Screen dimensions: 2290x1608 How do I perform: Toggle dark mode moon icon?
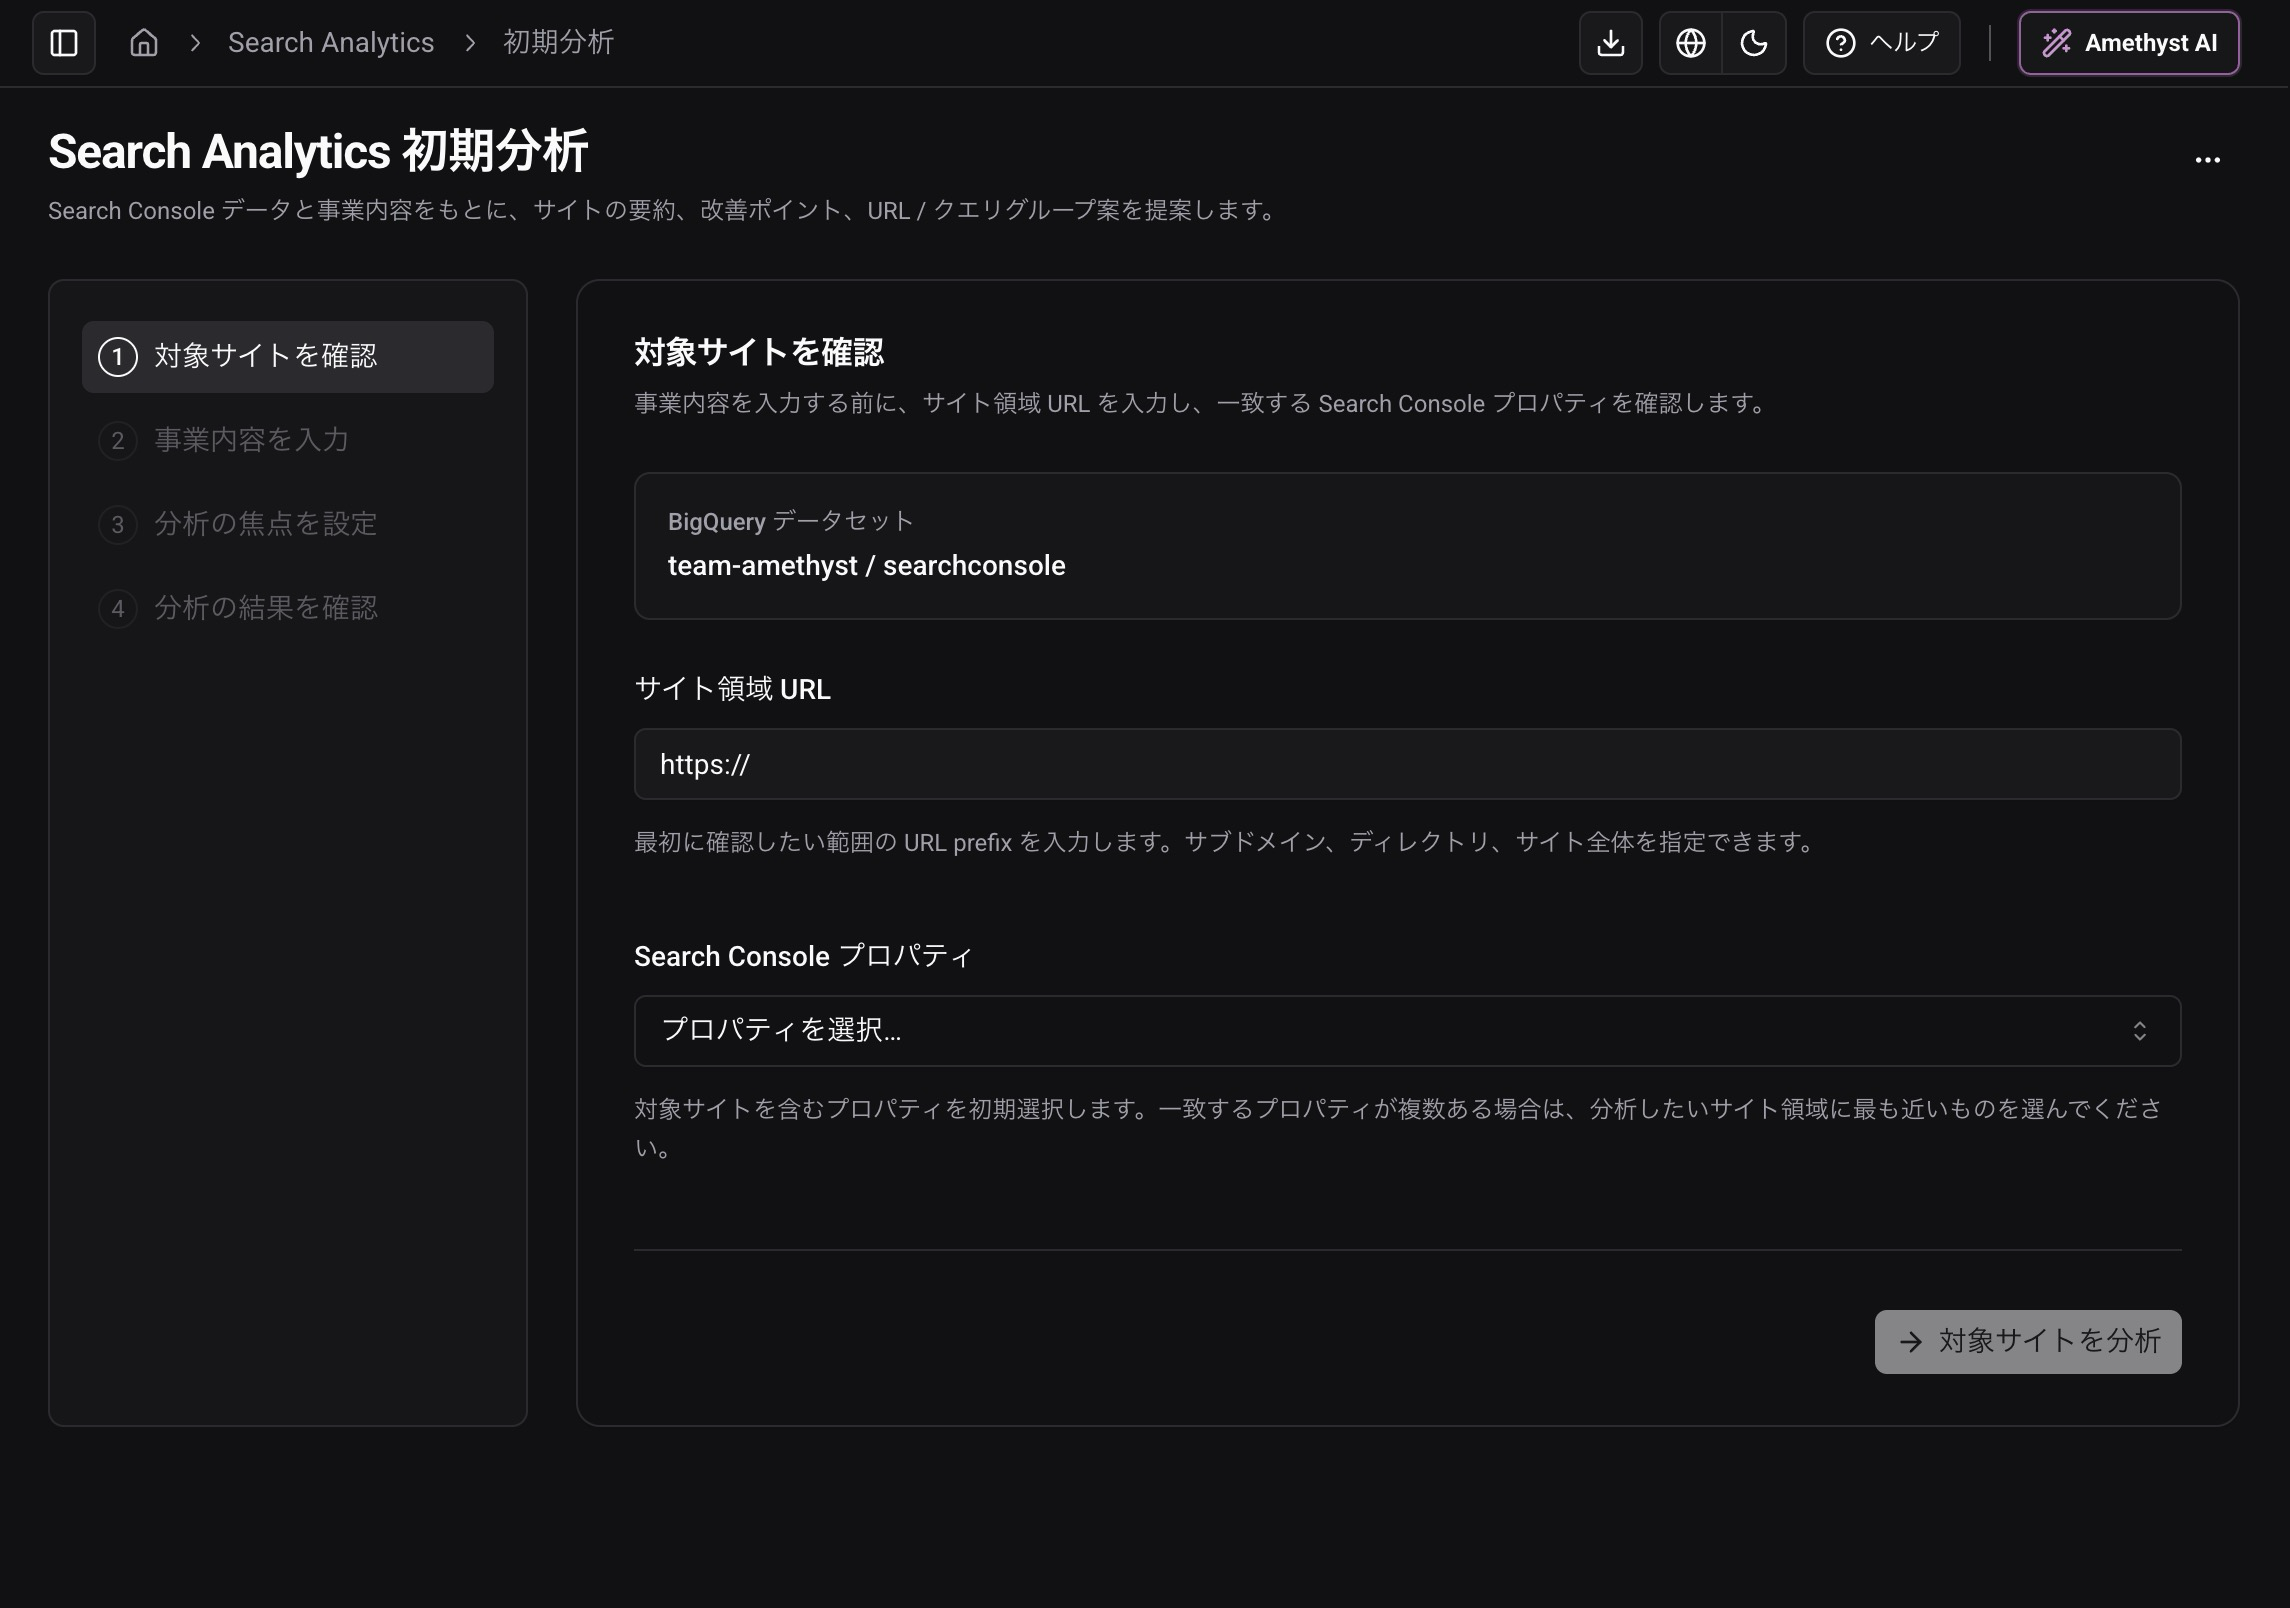[x=1754, y=43]
